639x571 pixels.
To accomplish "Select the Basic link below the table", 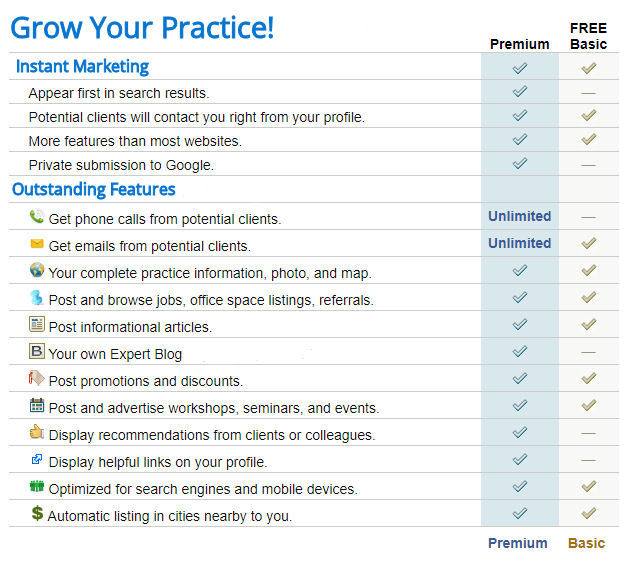I will pos(586,543).
